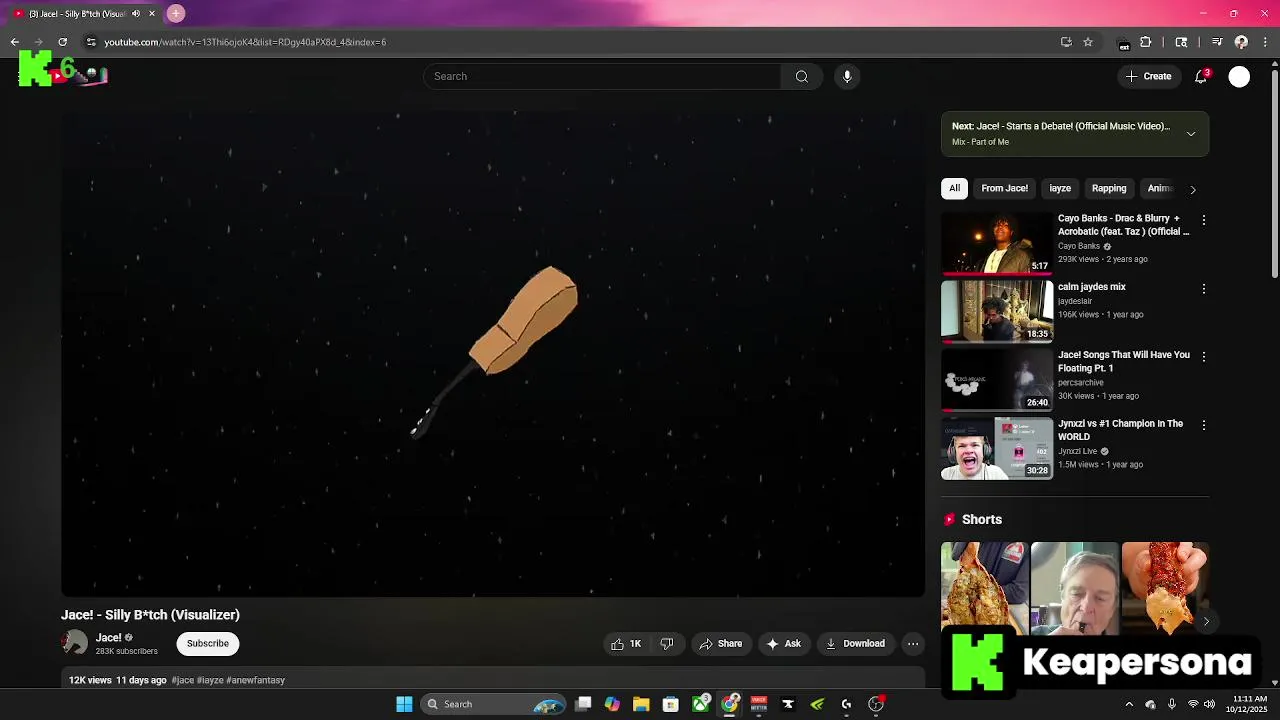This screenshot has width=1280, height=720.
Task: Show hidden system tray icons
Action: point(1129,704)
